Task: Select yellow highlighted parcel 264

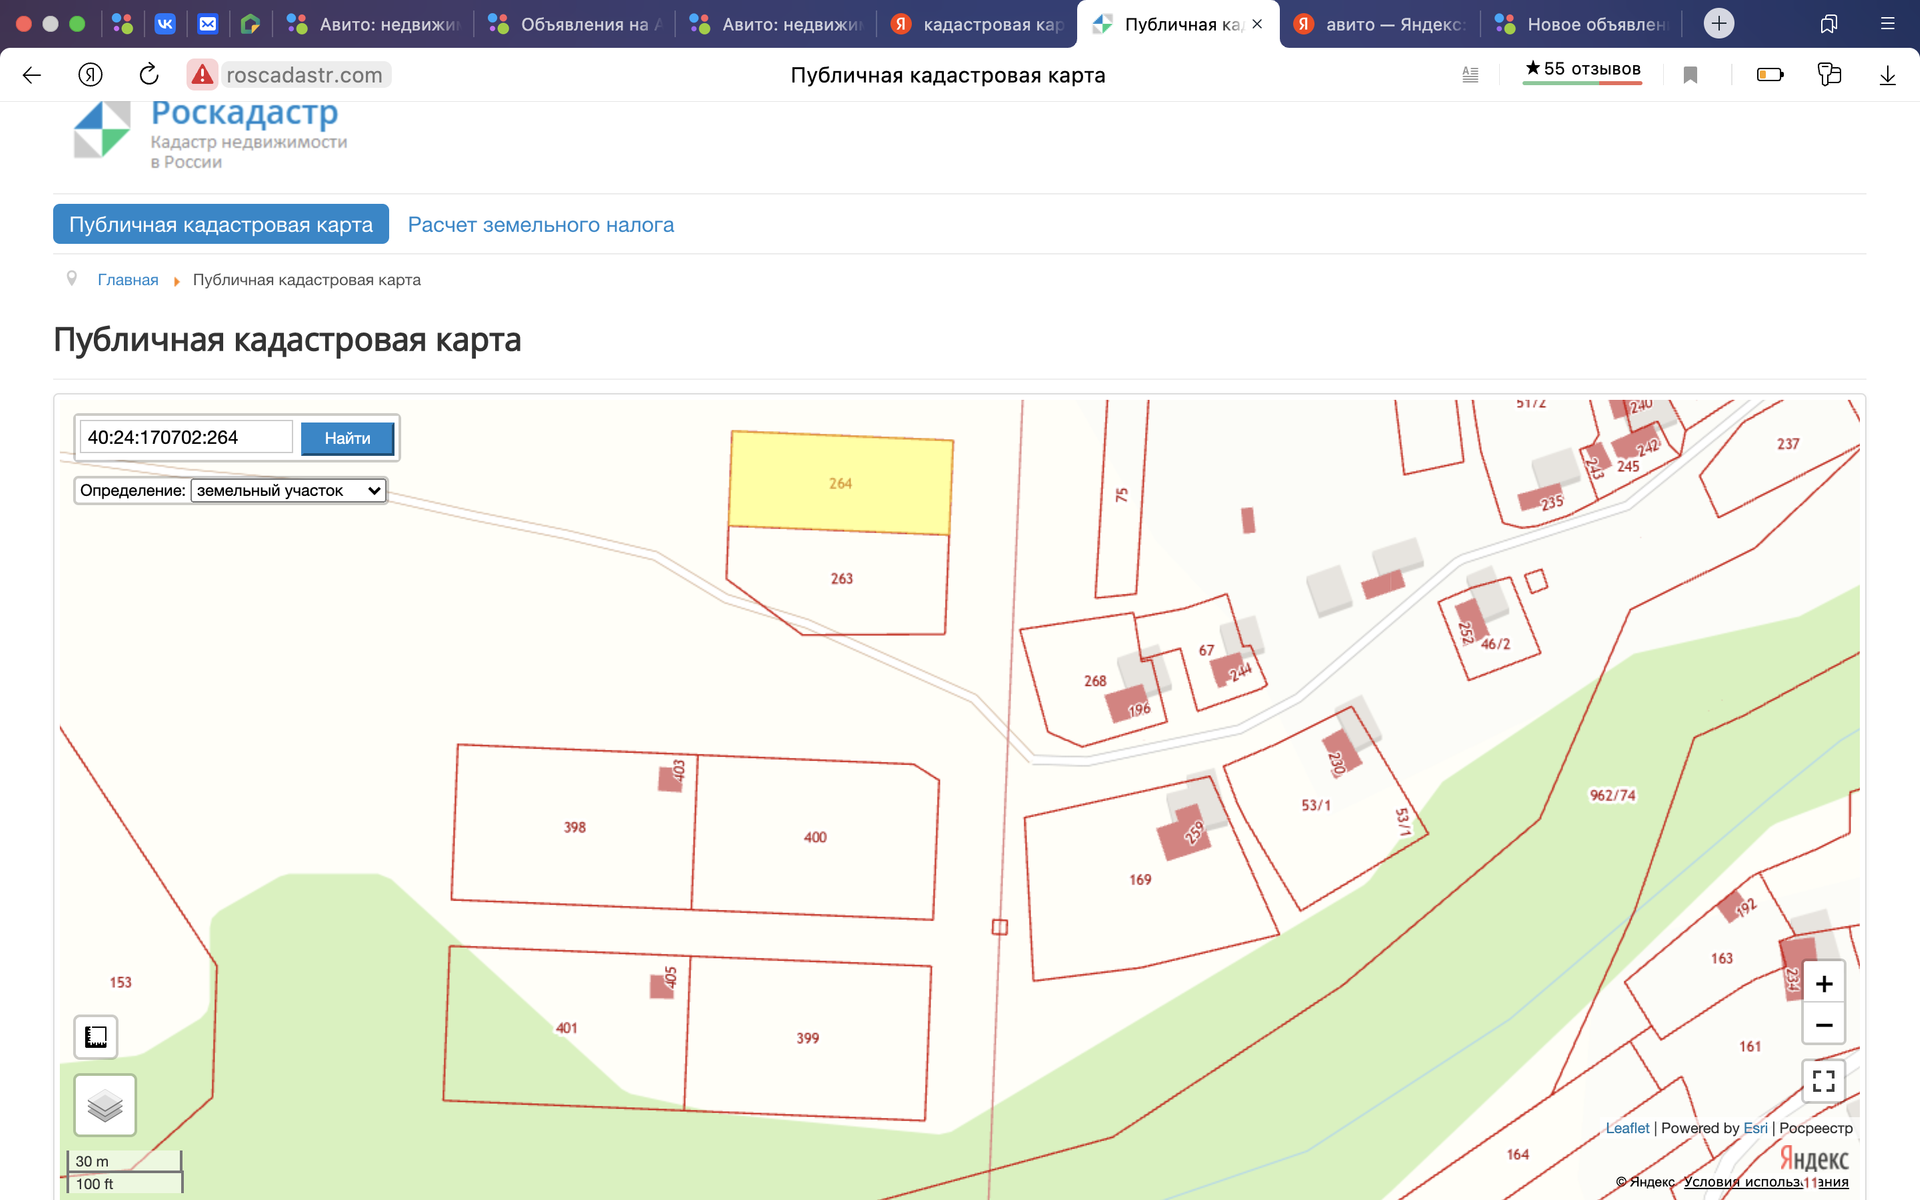Action: coord(840,483)
